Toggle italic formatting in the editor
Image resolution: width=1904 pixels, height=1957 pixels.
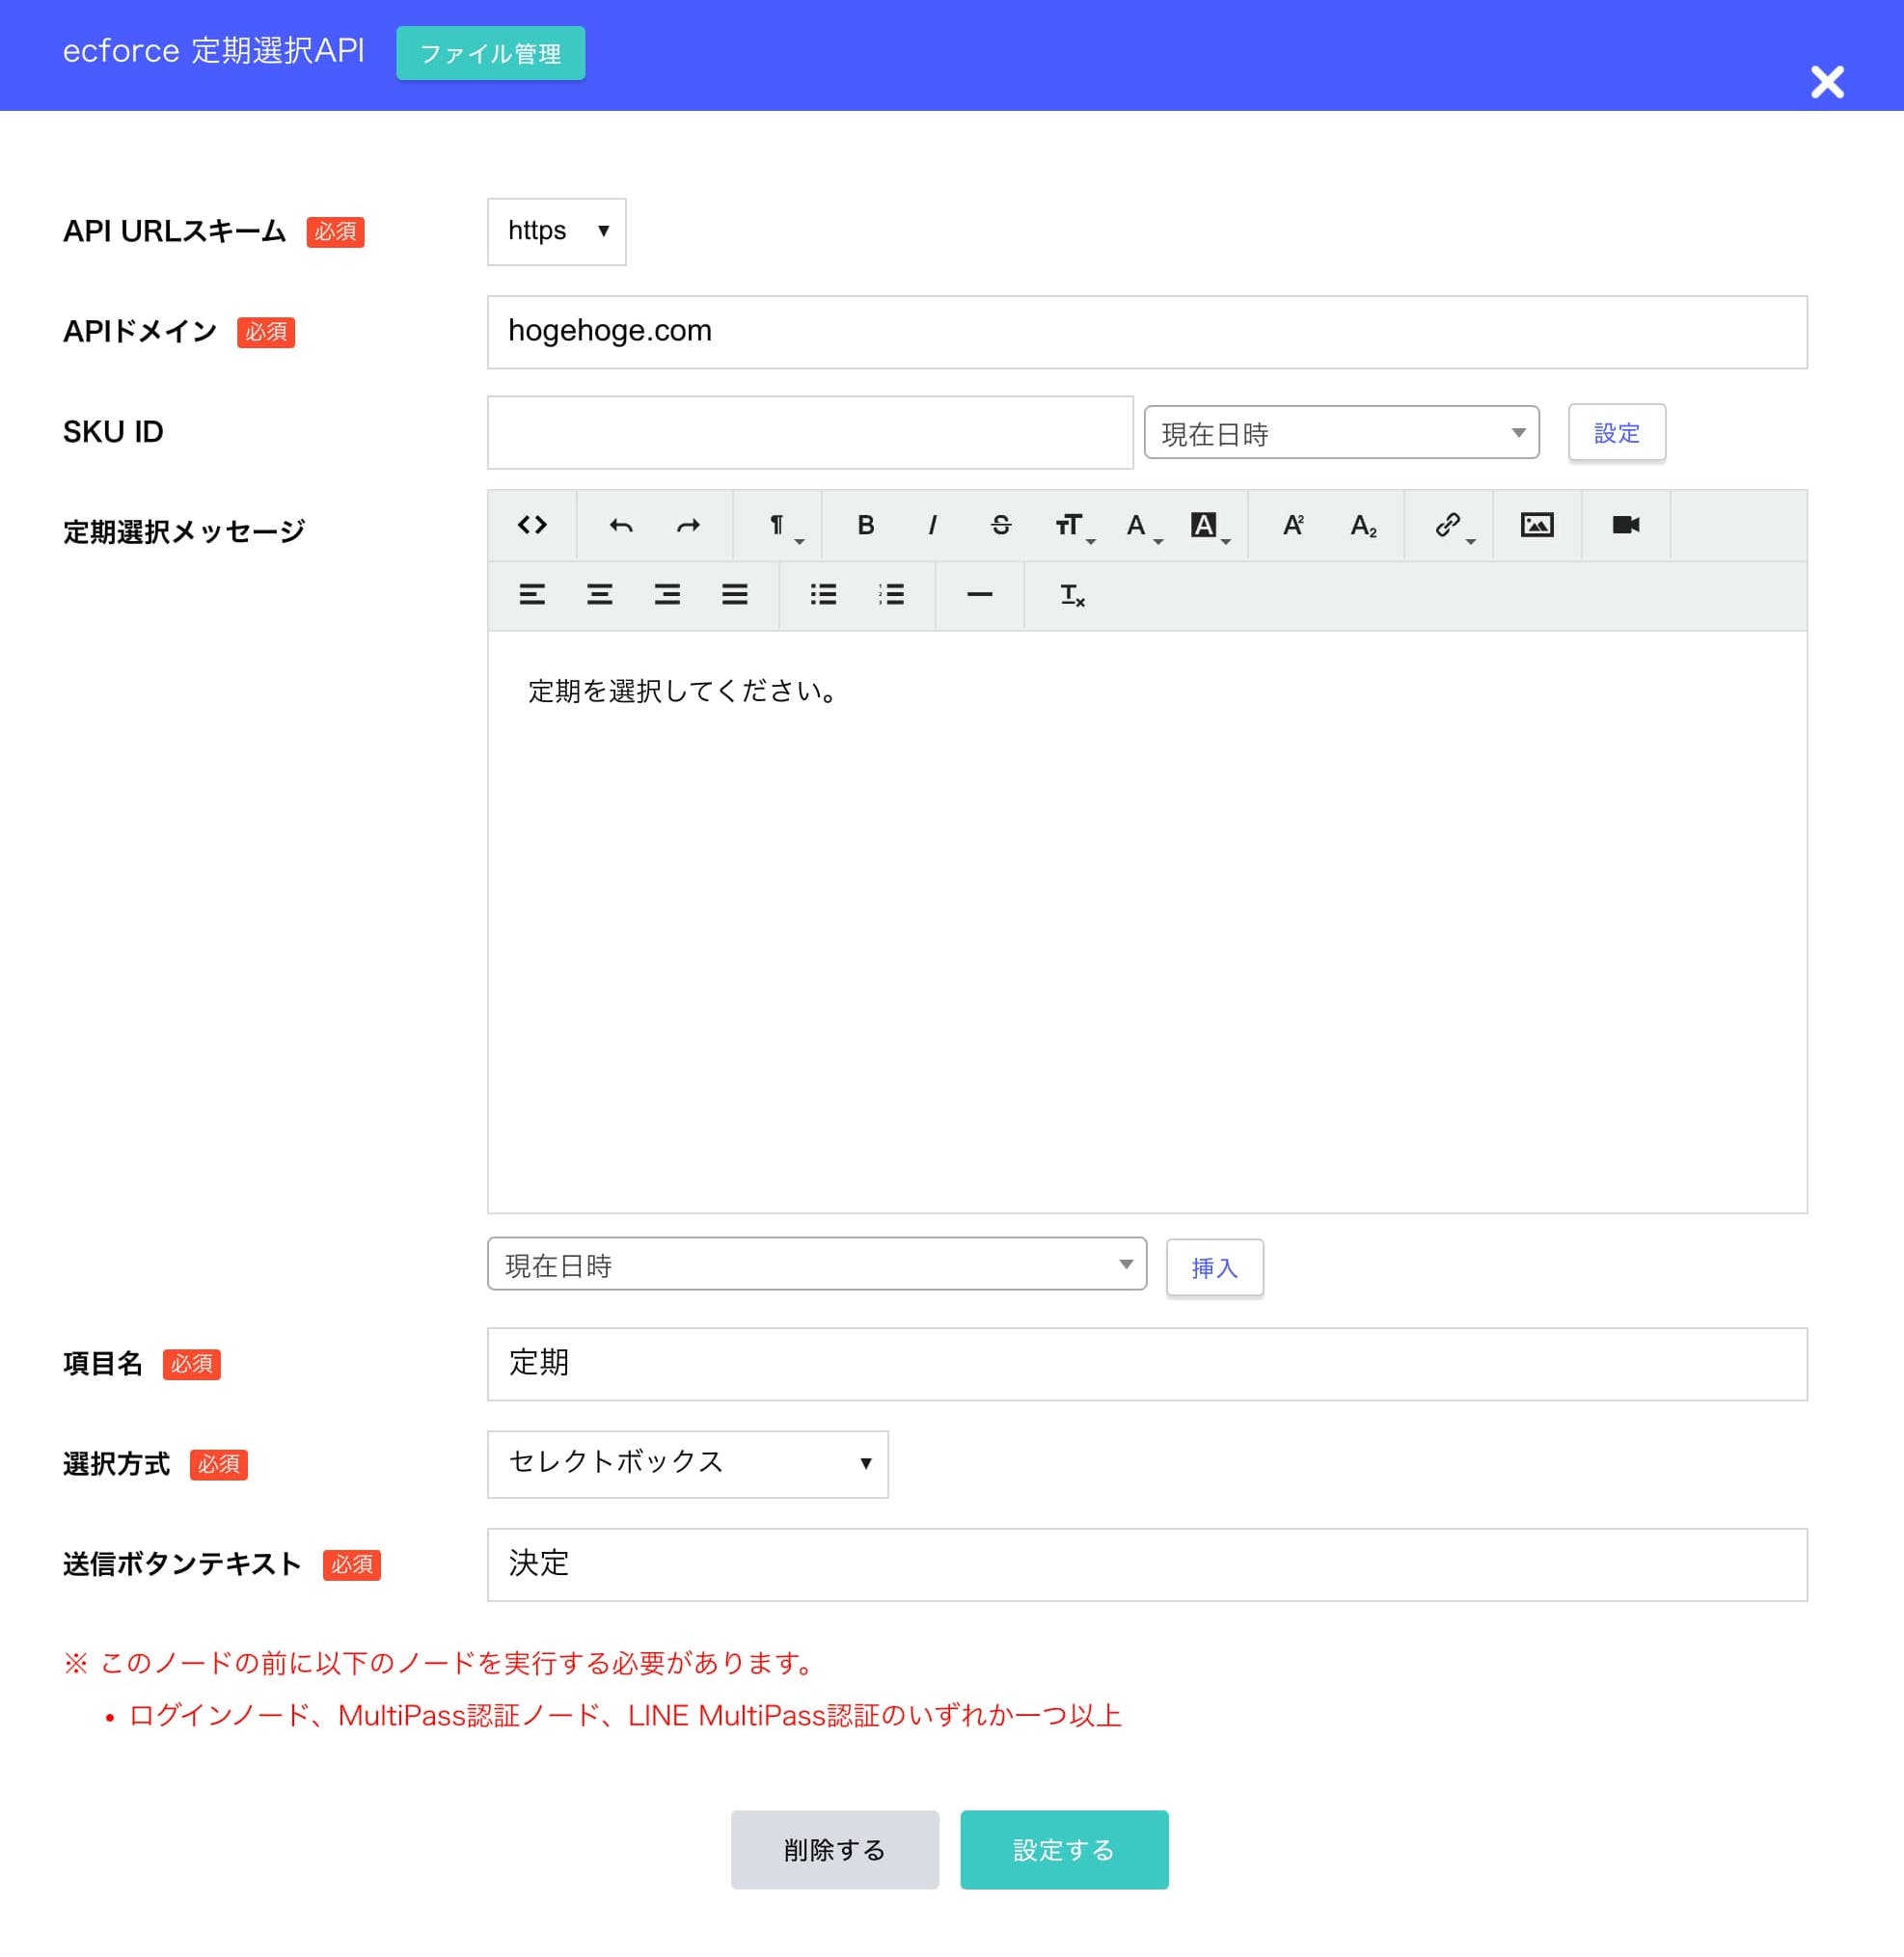coord(933,525)
